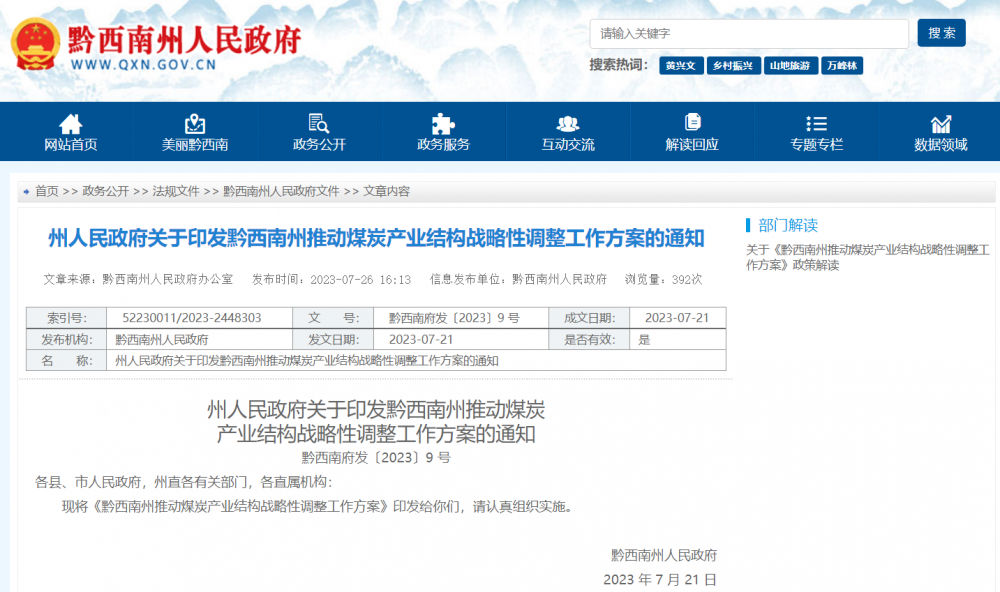Click the document icon above 解读回应

[692, 122]
